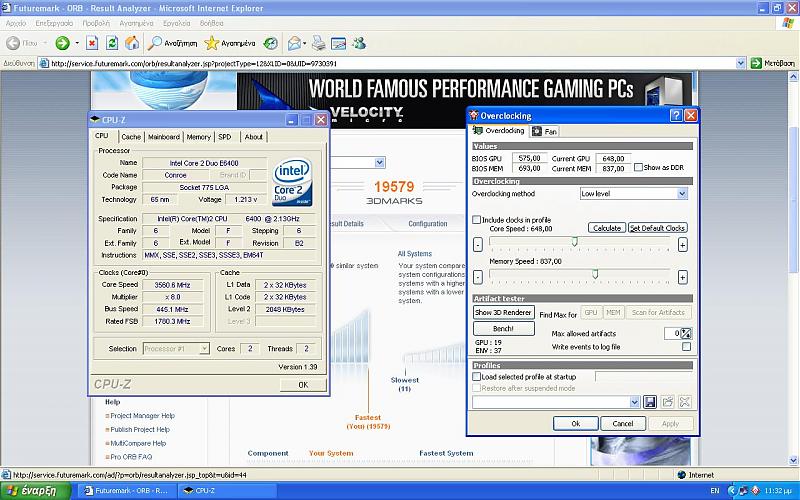Check Load selected profile at startup
800x500 pixels.
pos(477,377)
